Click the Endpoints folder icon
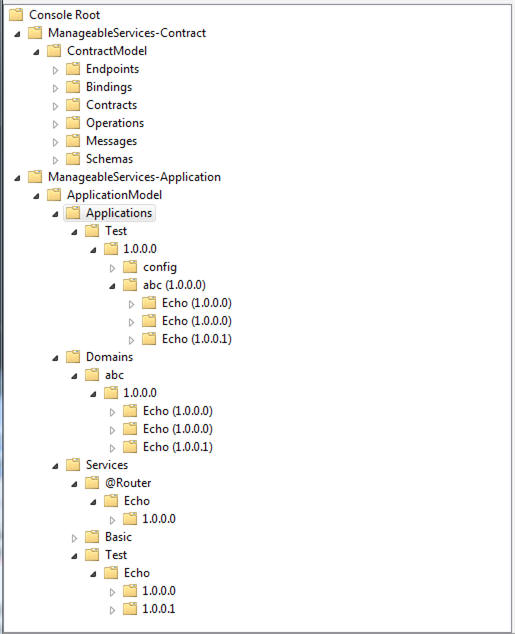This screenshot has width=515, height=634. [73, 69]
